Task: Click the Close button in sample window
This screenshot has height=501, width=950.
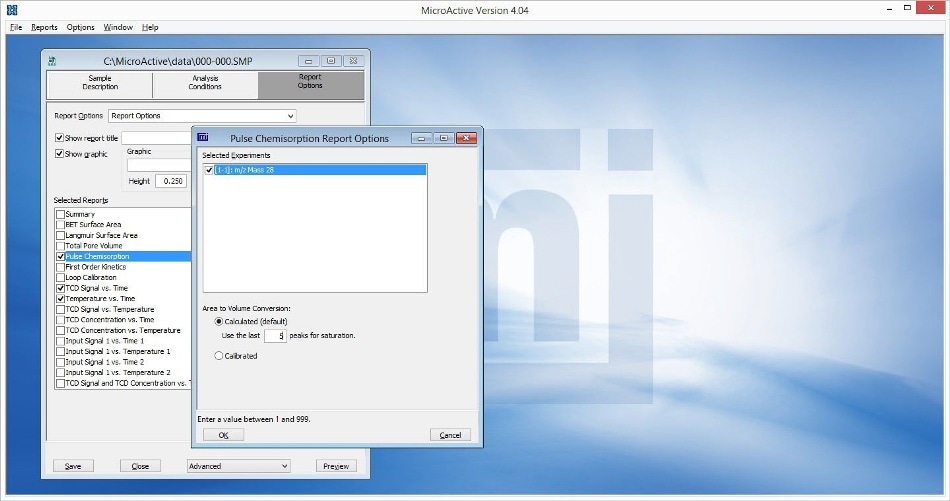Action: coord(140,466)
